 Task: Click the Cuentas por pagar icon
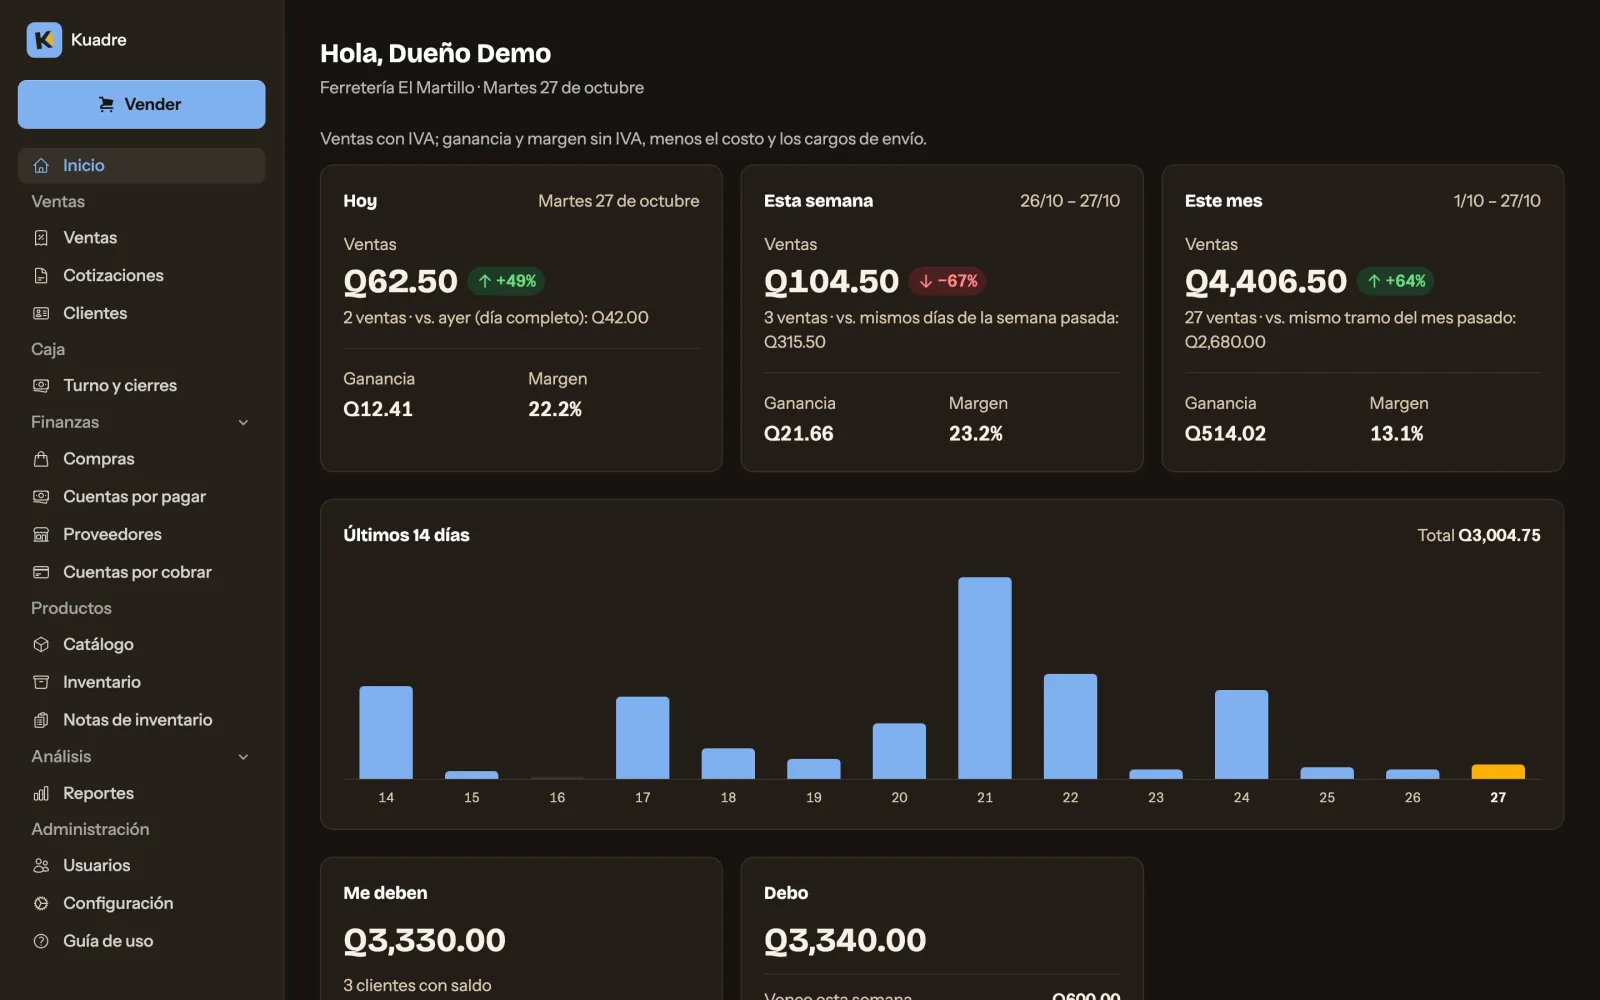point(41,497)
